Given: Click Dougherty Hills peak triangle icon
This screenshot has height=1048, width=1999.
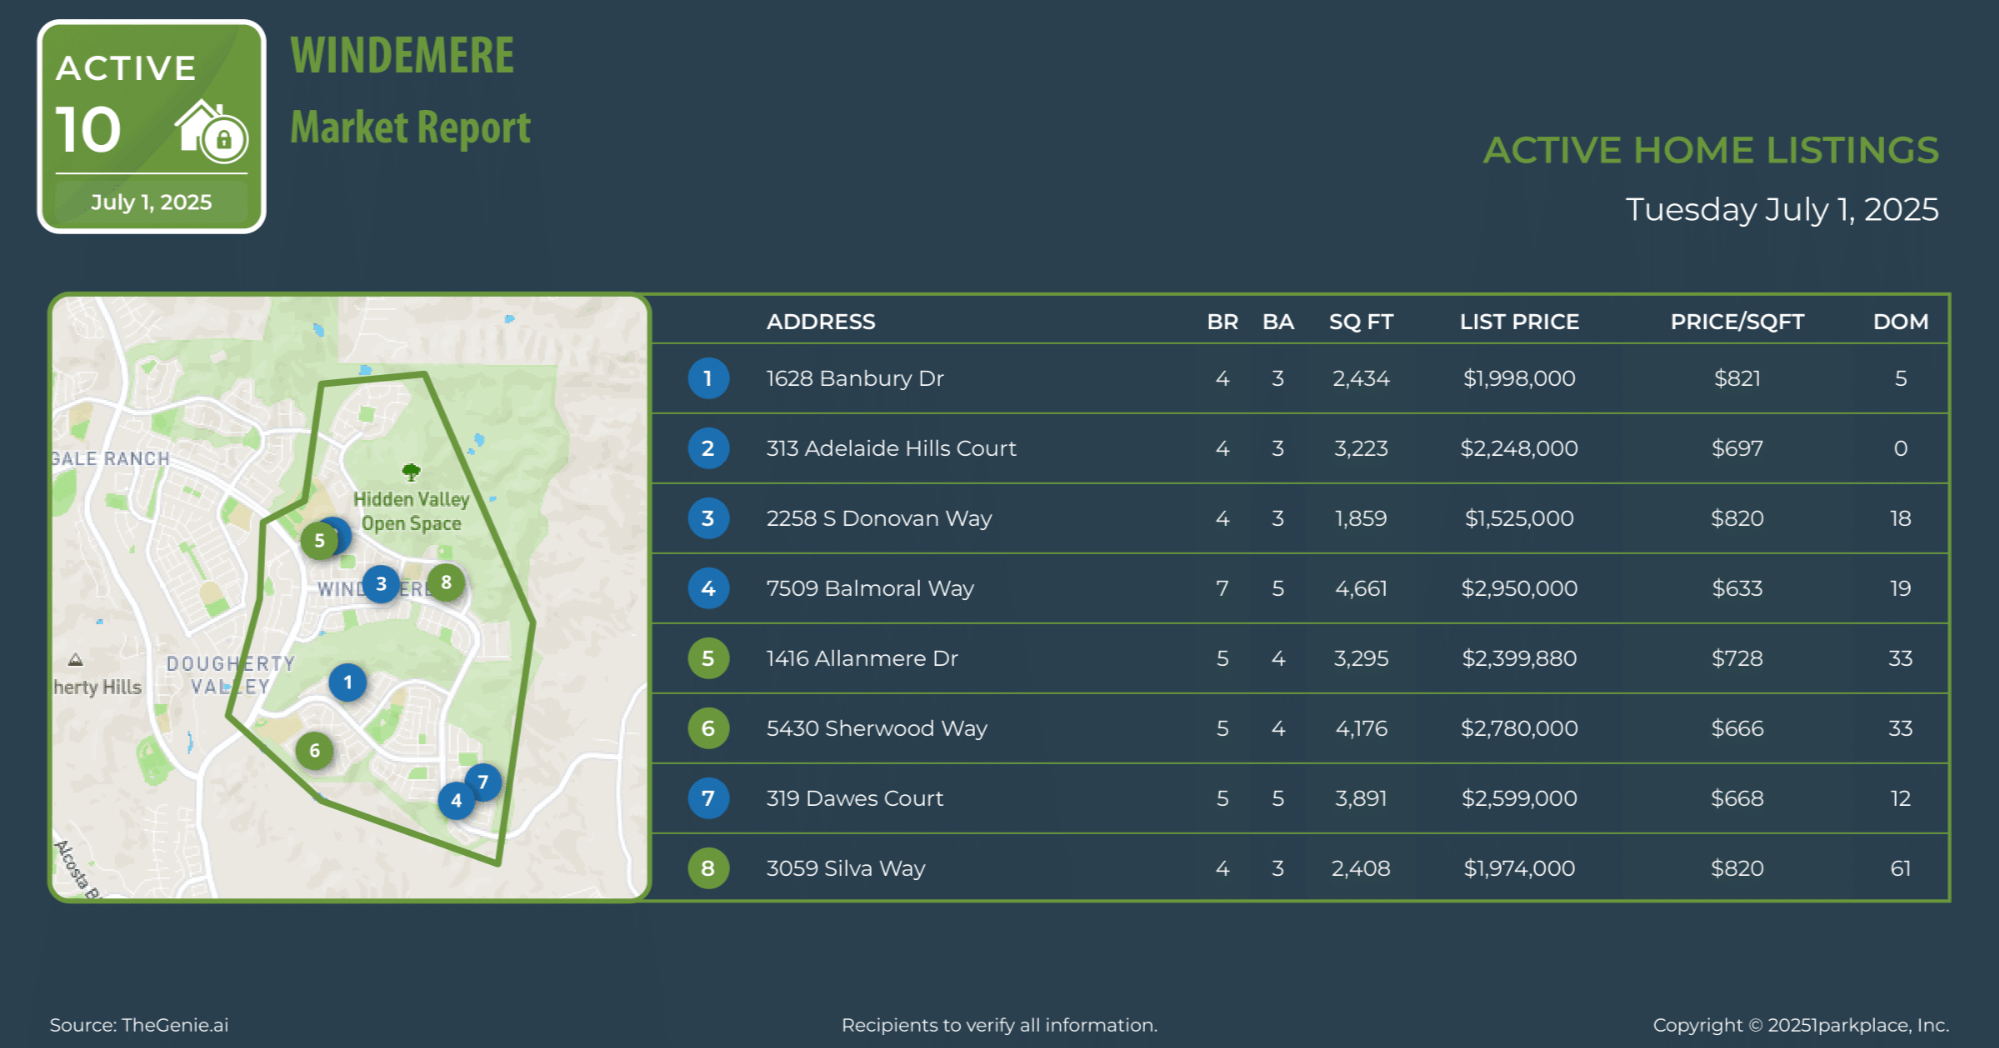Looking at the screenshot, I should click(x=75, y=660).
